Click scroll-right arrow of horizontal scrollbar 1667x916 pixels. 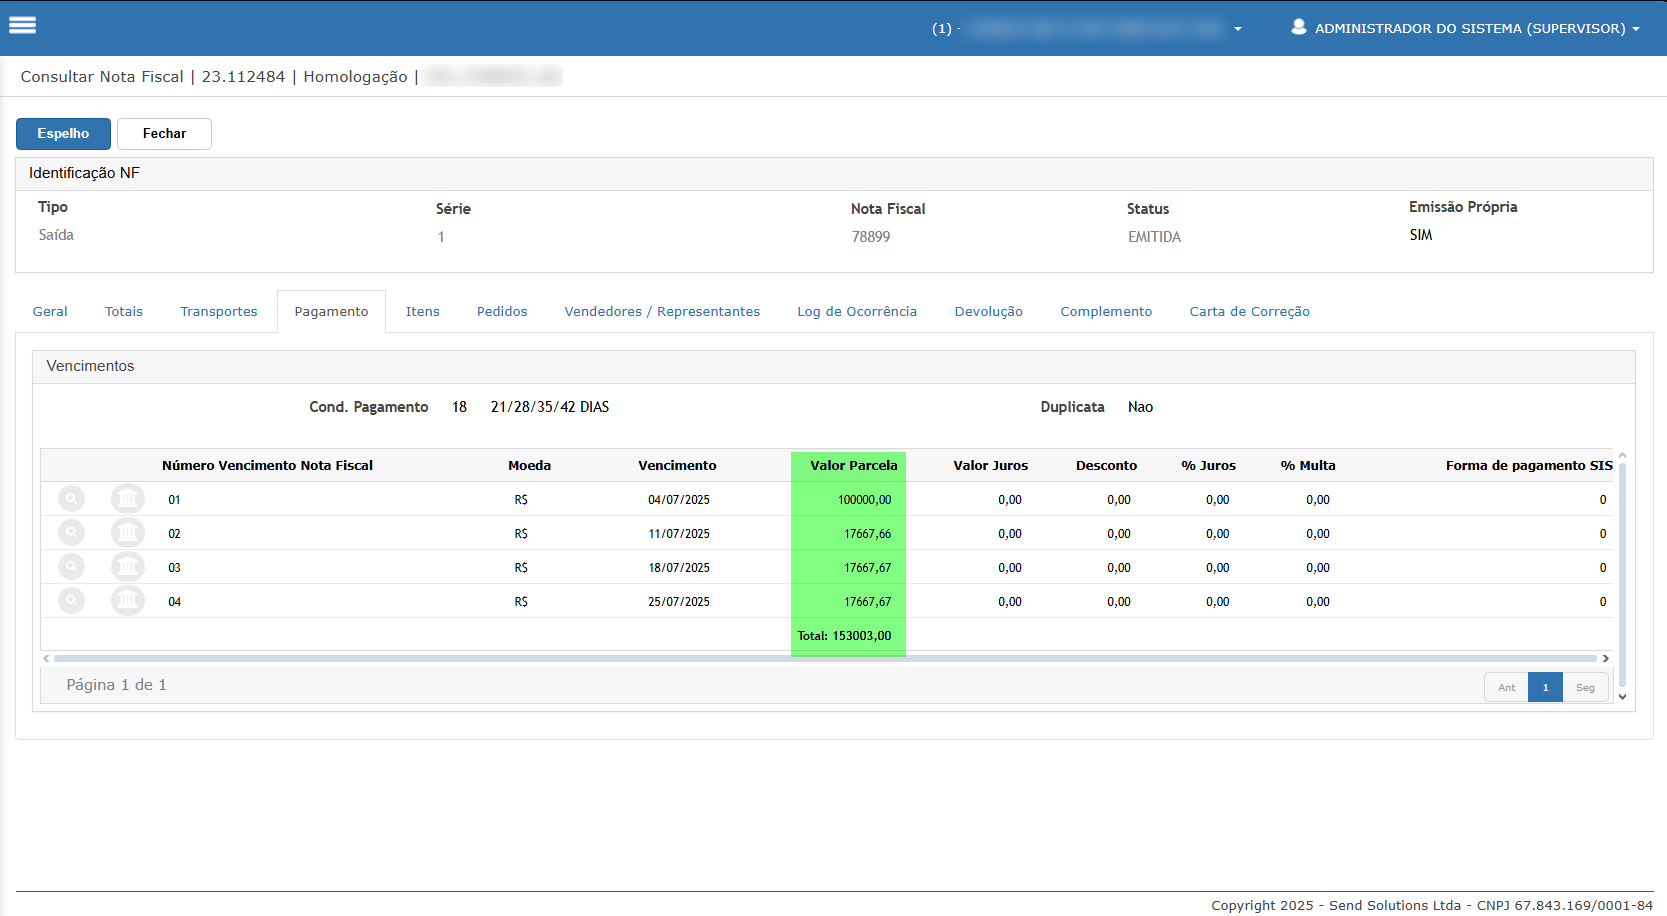pos(1606,658)
